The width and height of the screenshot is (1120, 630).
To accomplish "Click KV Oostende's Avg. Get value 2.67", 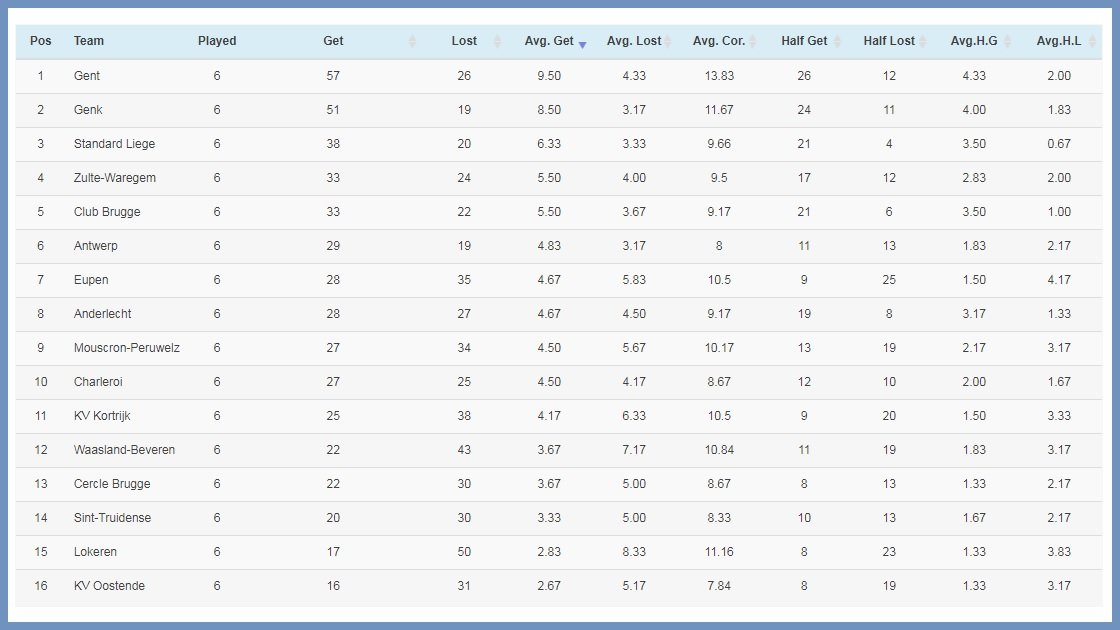I will [549, 586].
